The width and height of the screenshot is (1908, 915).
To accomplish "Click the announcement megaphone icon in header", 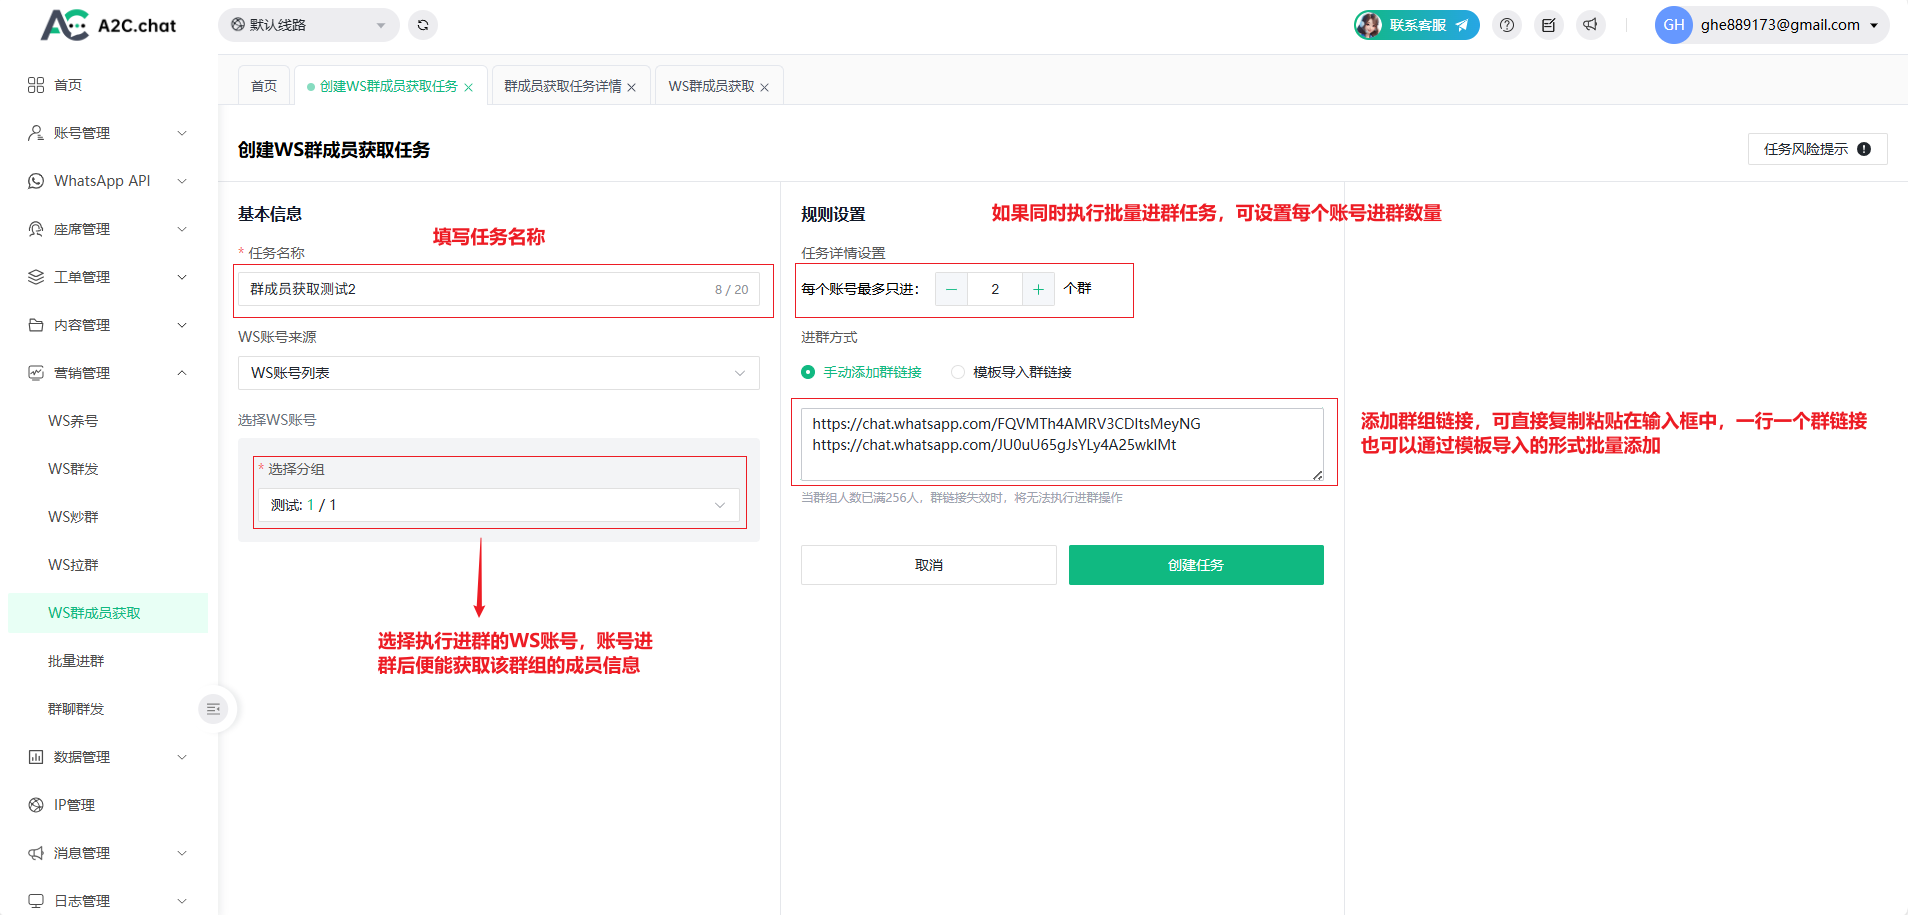I will (x=1590, y=25).
